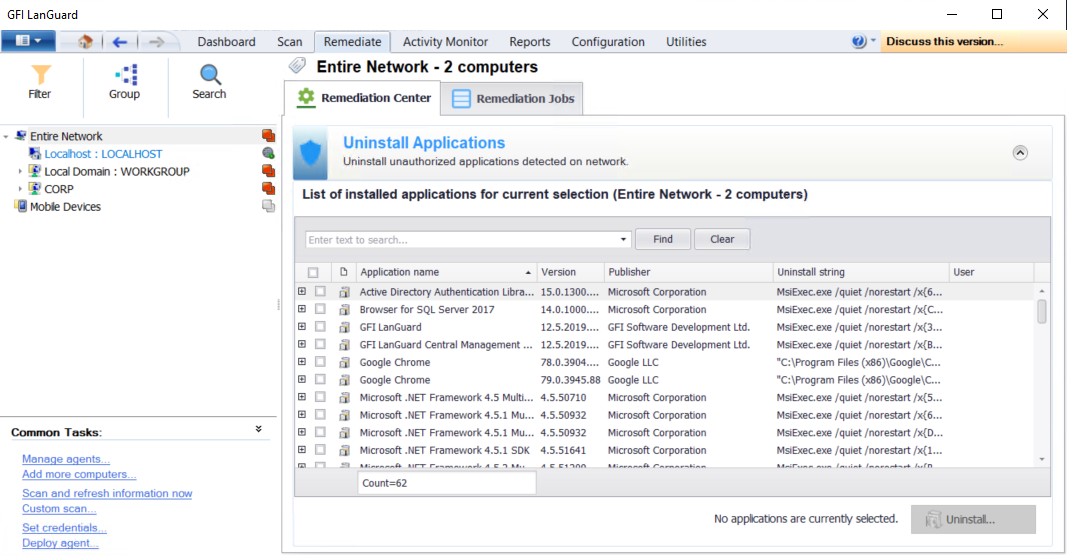Expand the Active Directory Authentication Library row
The width and height of the screenshot is (1067, 555).
[x=301, y=291]
